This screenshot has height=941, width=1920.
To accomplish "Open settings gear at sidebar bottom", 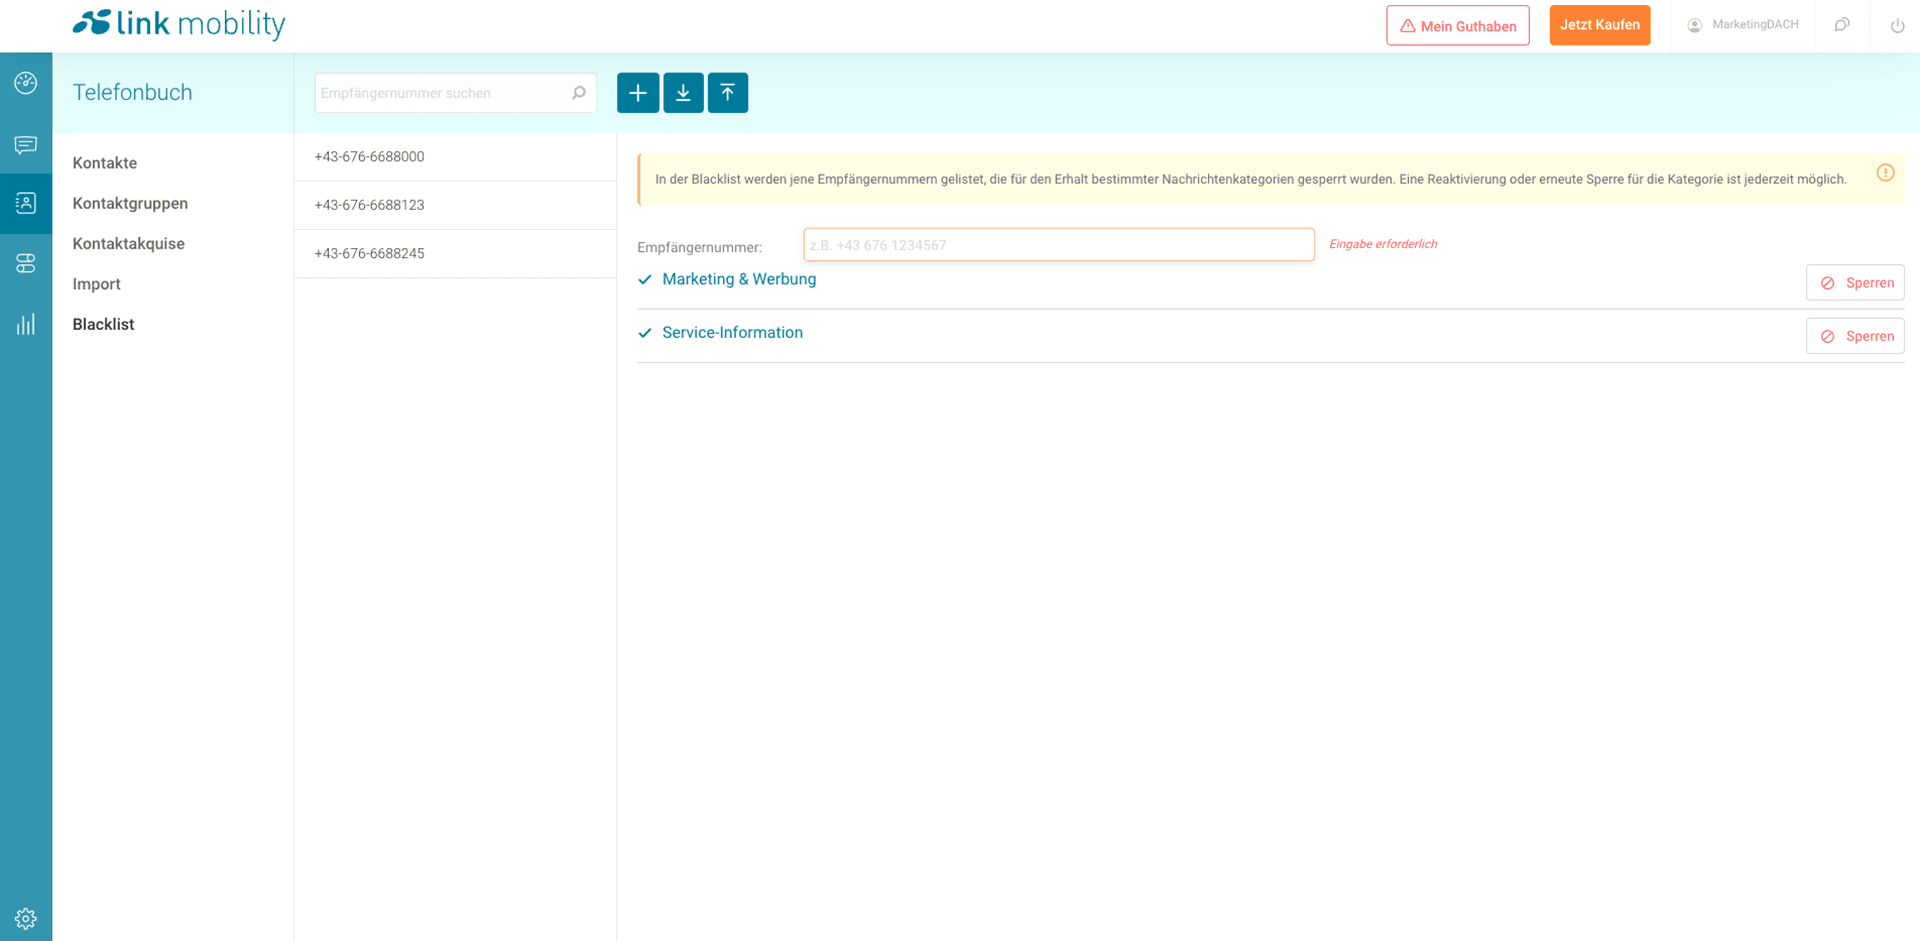I will pyautogui.click(x=26, y=918).
